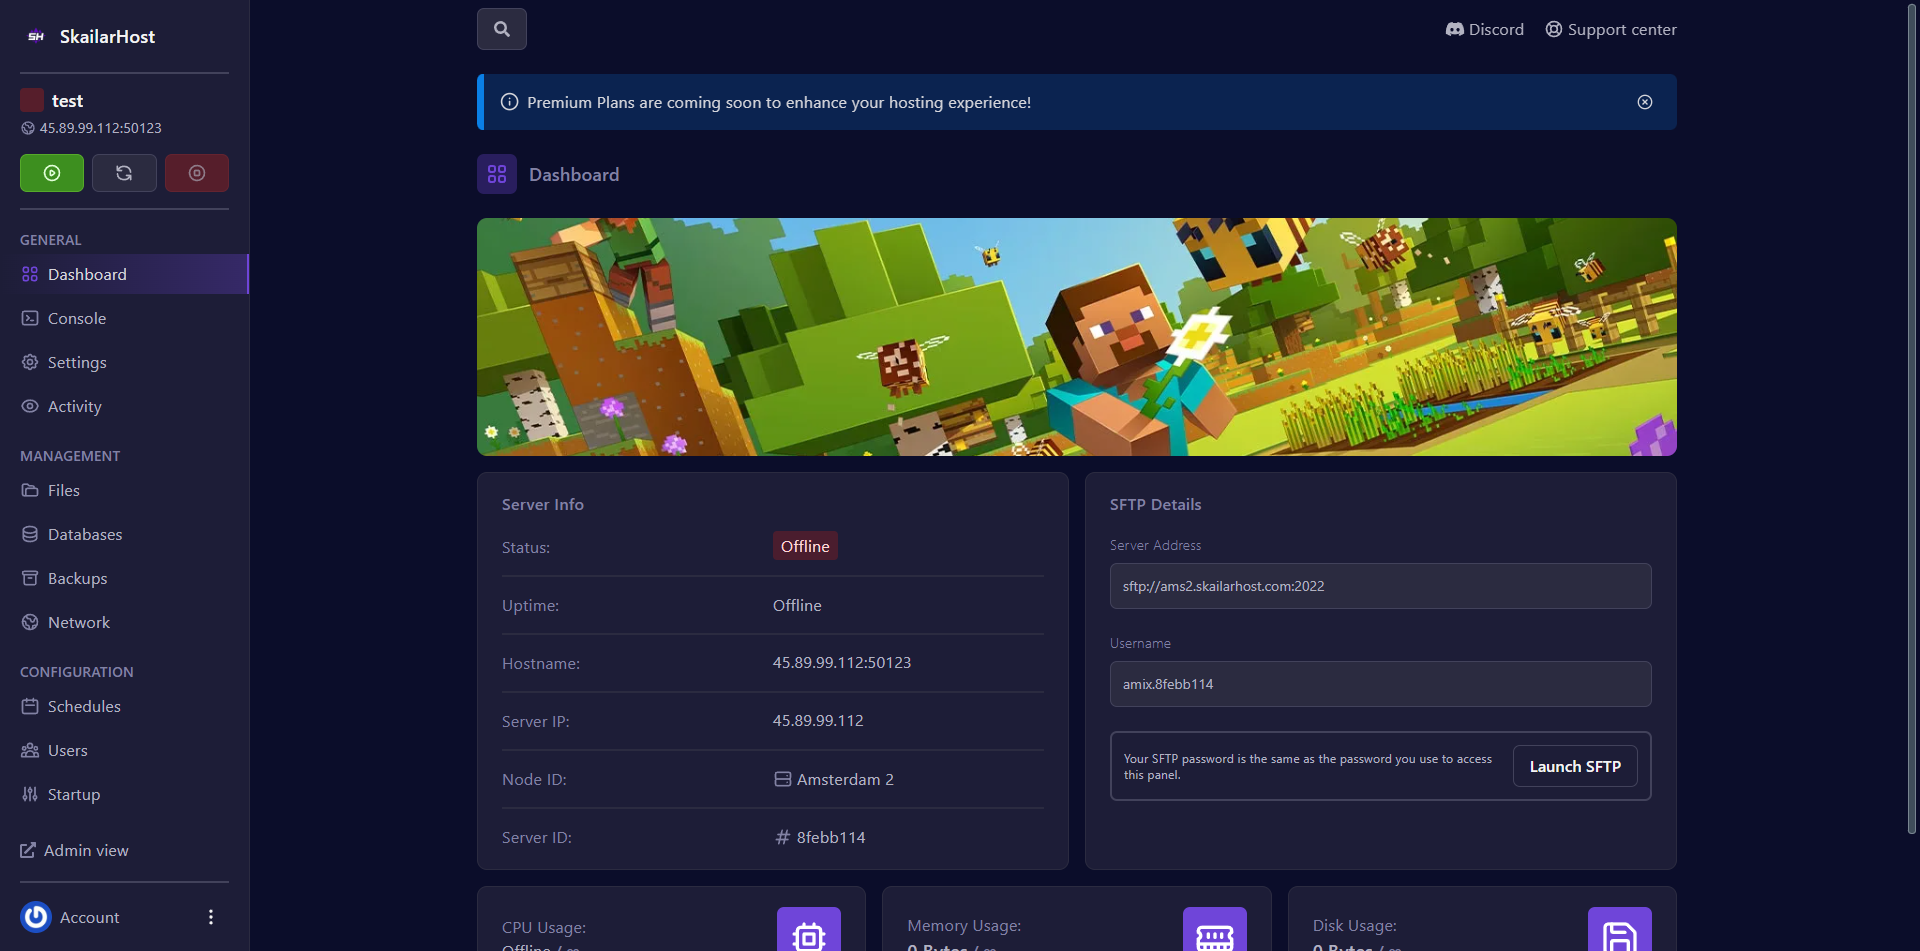Restart the server using the restart icon
Screen dimensions: 1920x951
pos(123,172)
